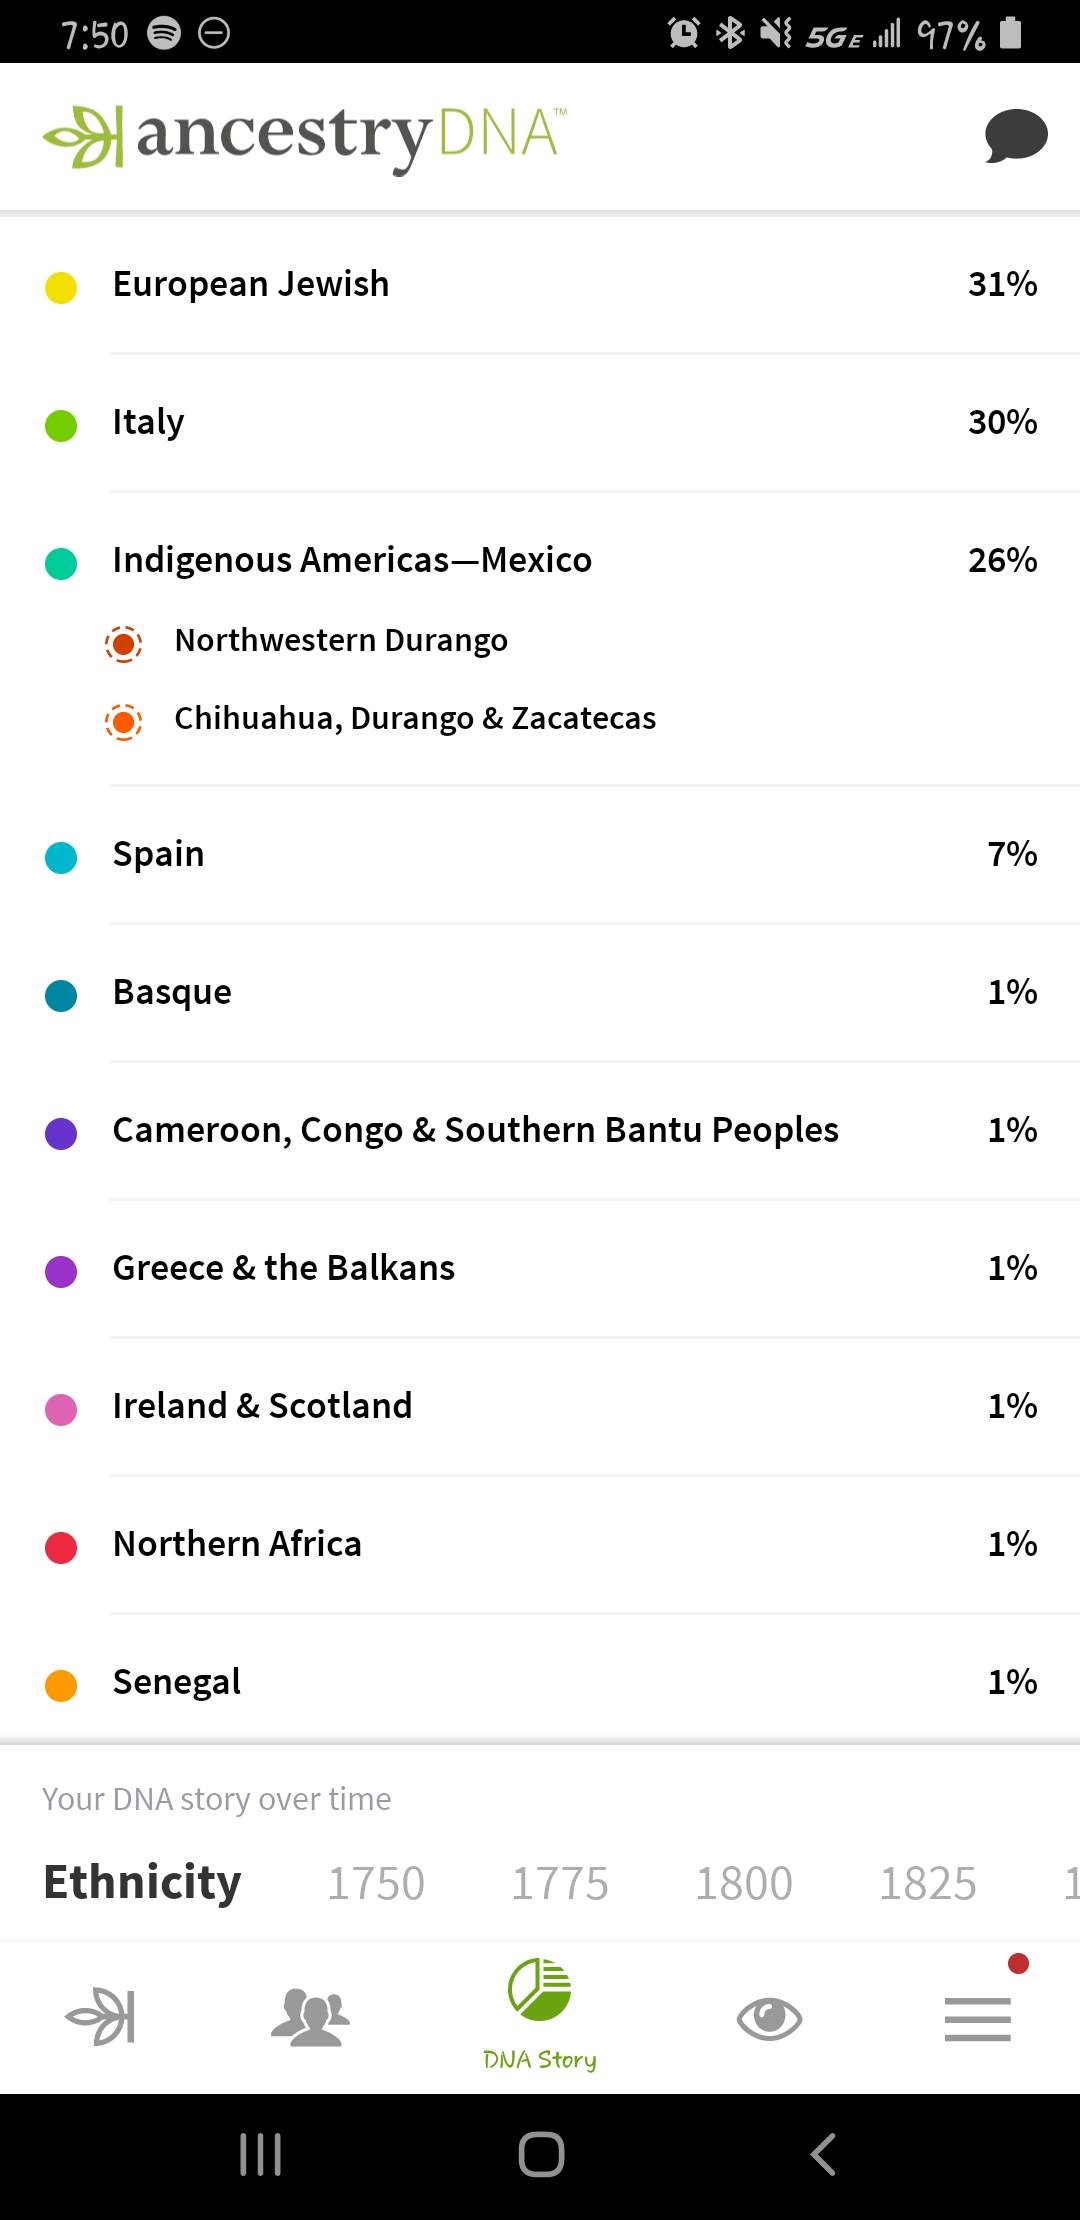Open the hamburger menu with red notification dot
1080x2220 pixels.
coord(978,2018)
